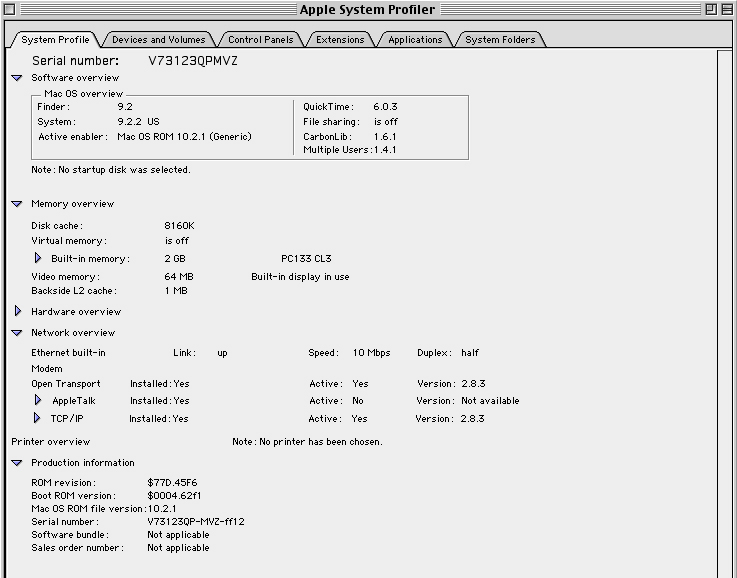Click the AppleTalk Active No value

point(358,401)
